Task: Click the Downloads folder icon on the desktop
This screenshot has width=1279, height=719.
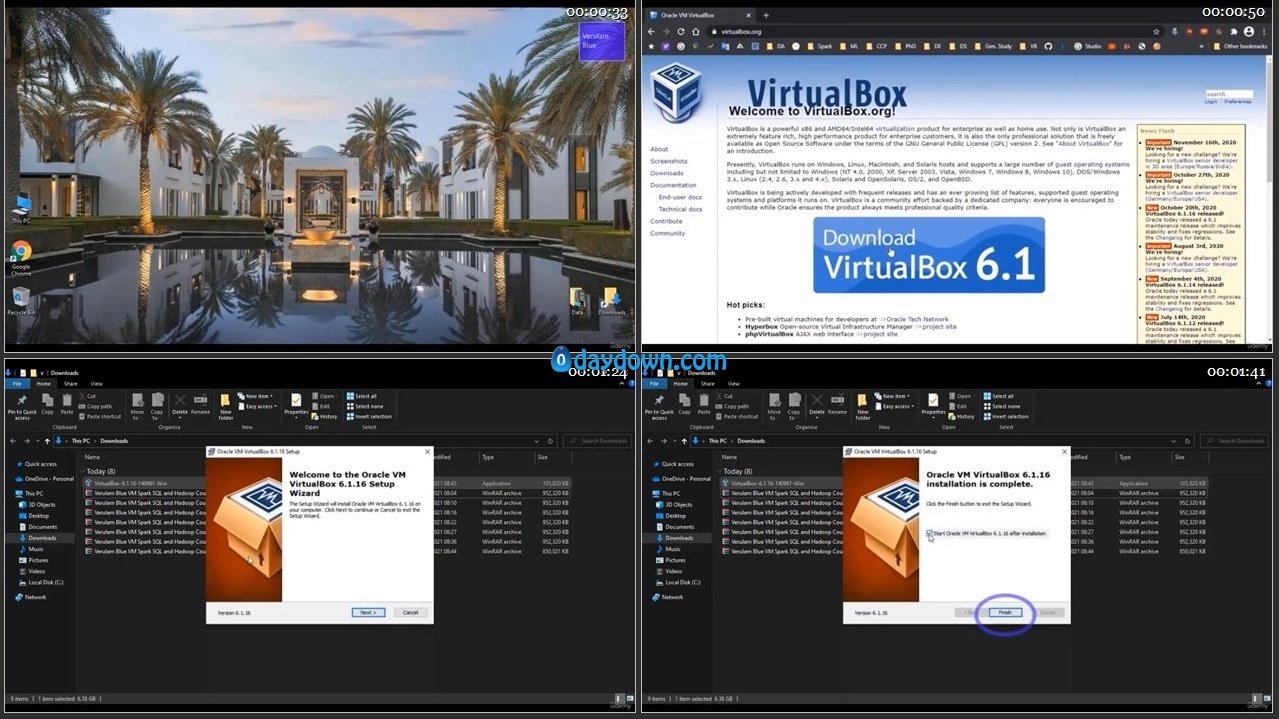Action: pos(611,298)
